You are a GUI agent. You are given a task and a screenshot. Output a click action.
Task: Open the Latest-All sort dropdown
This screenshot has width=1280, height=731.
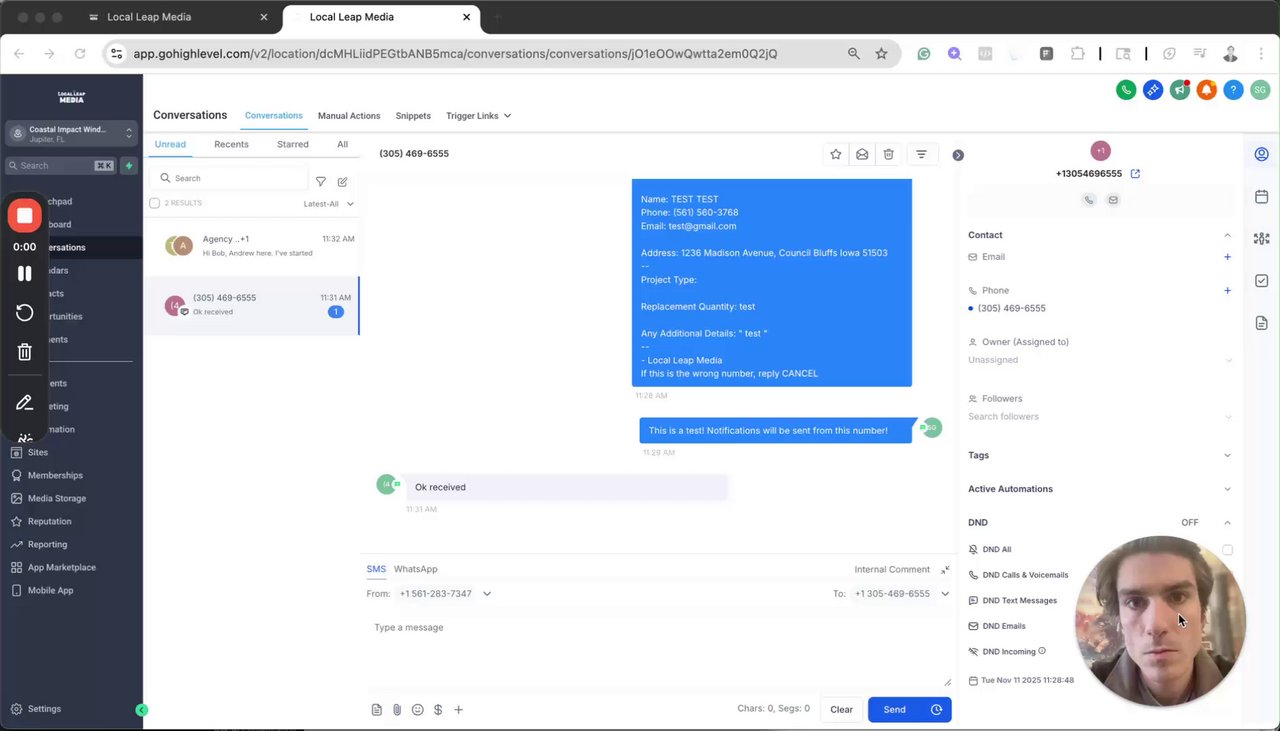329,204
